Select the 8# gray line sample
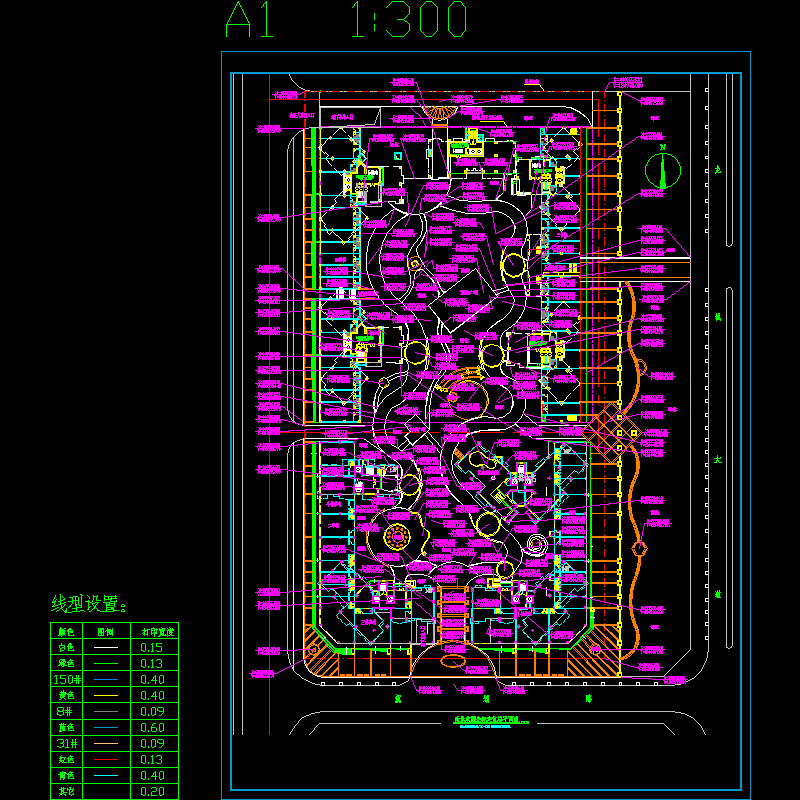Image resolution: width=800 pixels, height=800 pixels. tap(106, 711)
